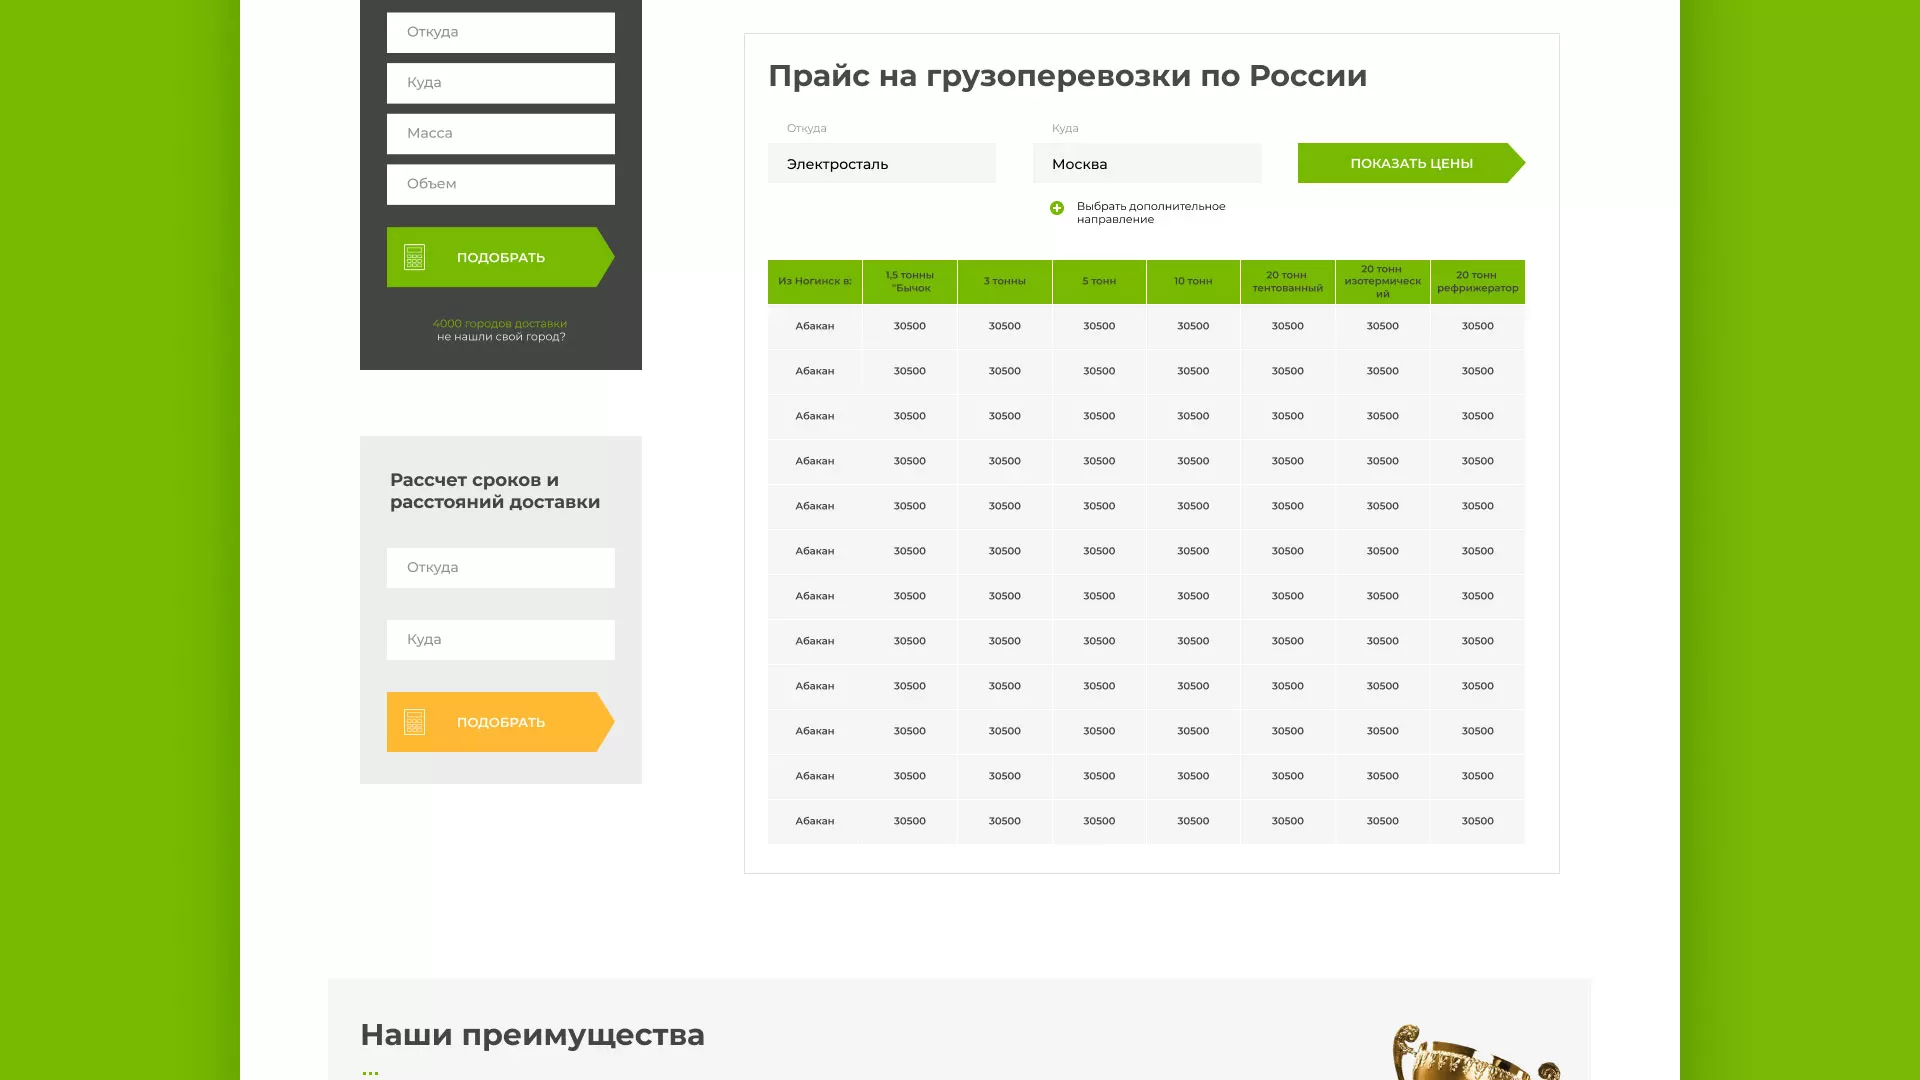Click arrow tip of ПОКАЗАТЬ ЦЕНЫ button
Viewport: 1920px width, 1080px height.
tap(1520, 163)
